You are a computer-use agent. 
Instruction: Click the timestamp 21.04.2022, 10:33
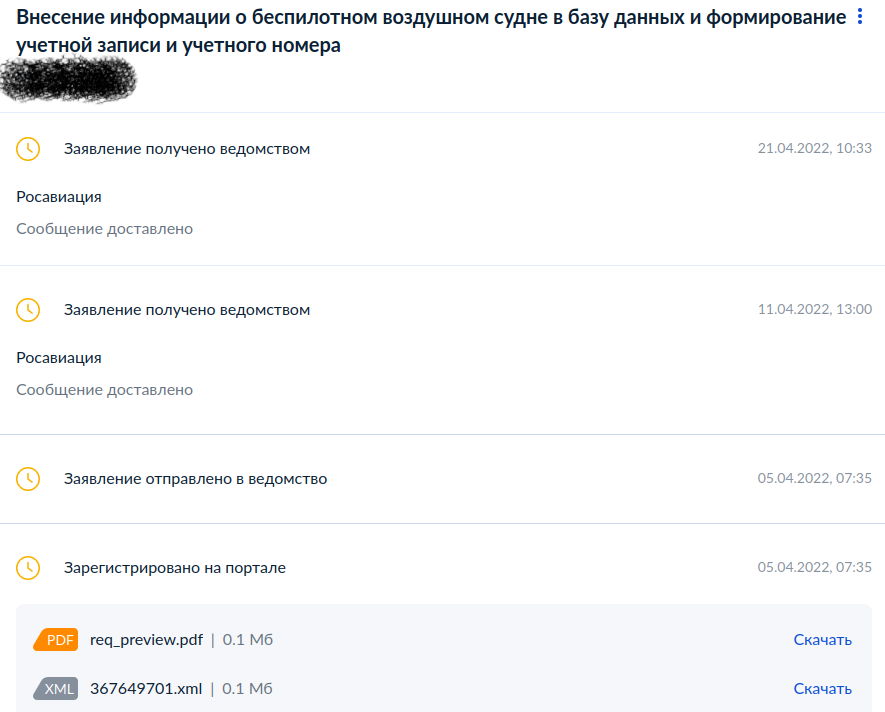point(814,149)
